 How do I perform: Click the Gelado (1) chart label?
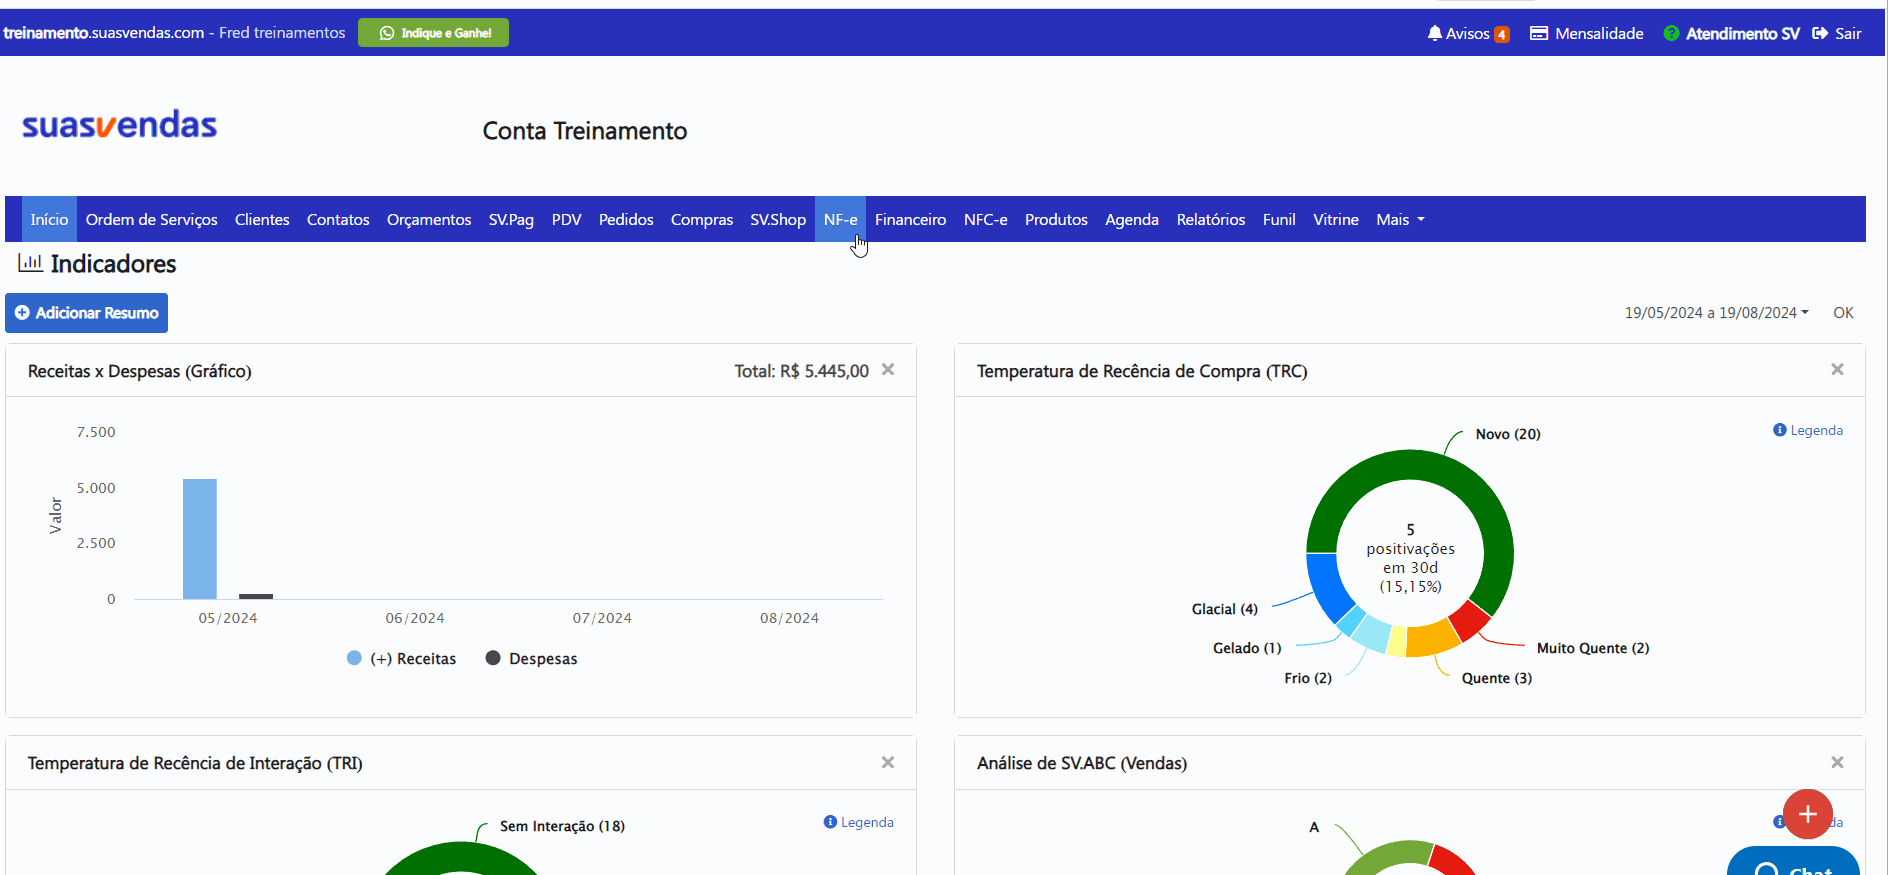coord(1247,648)
